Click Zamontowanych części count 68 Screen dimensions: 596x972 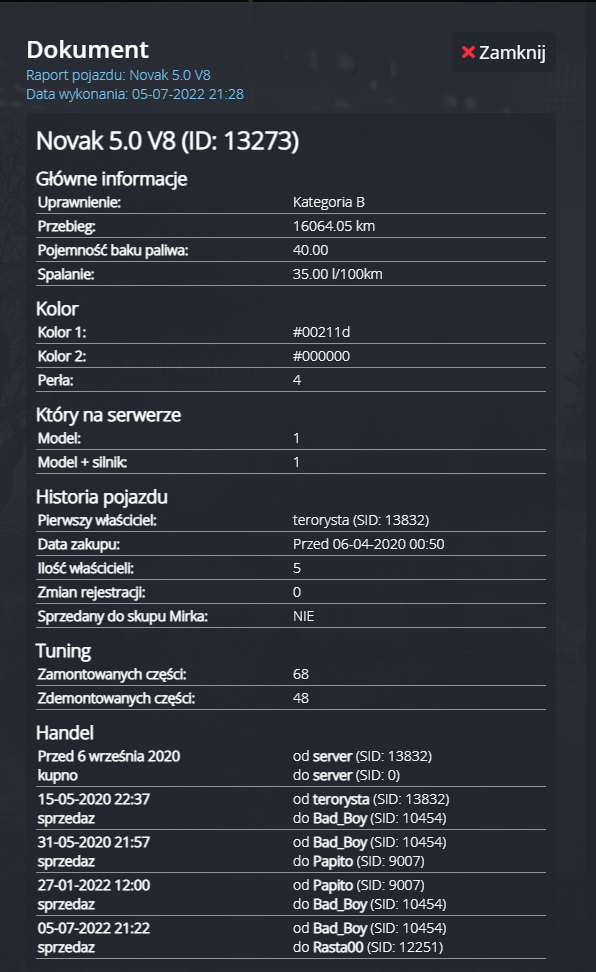(x=301, y=674)
